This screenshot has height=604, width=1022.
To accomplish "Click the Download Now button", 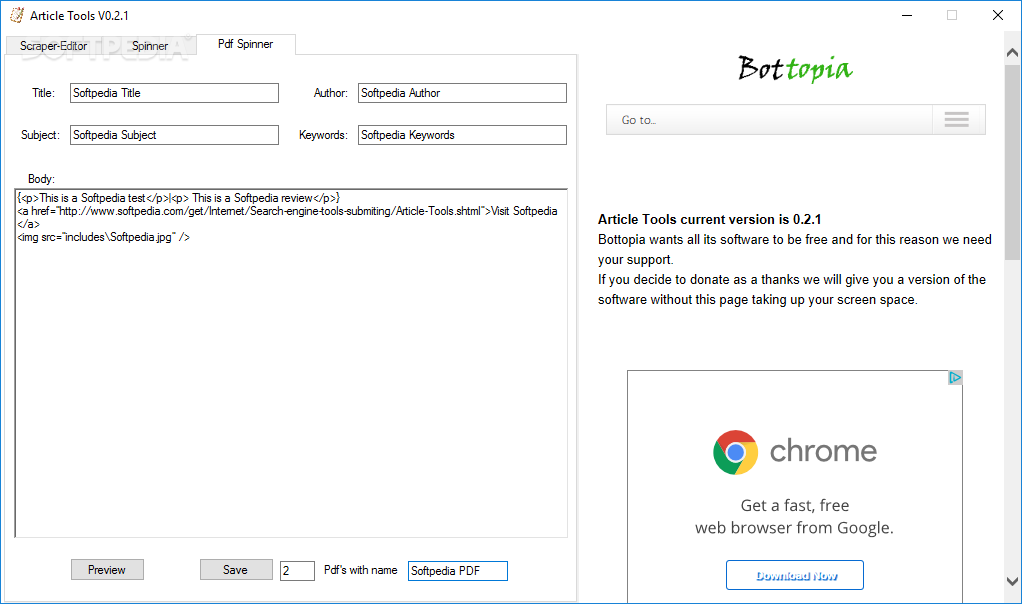I will click(795, 575).
